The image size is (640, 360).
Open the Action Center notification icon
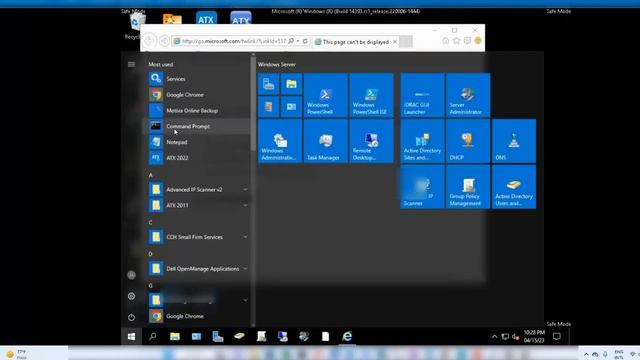coord(557,337)
